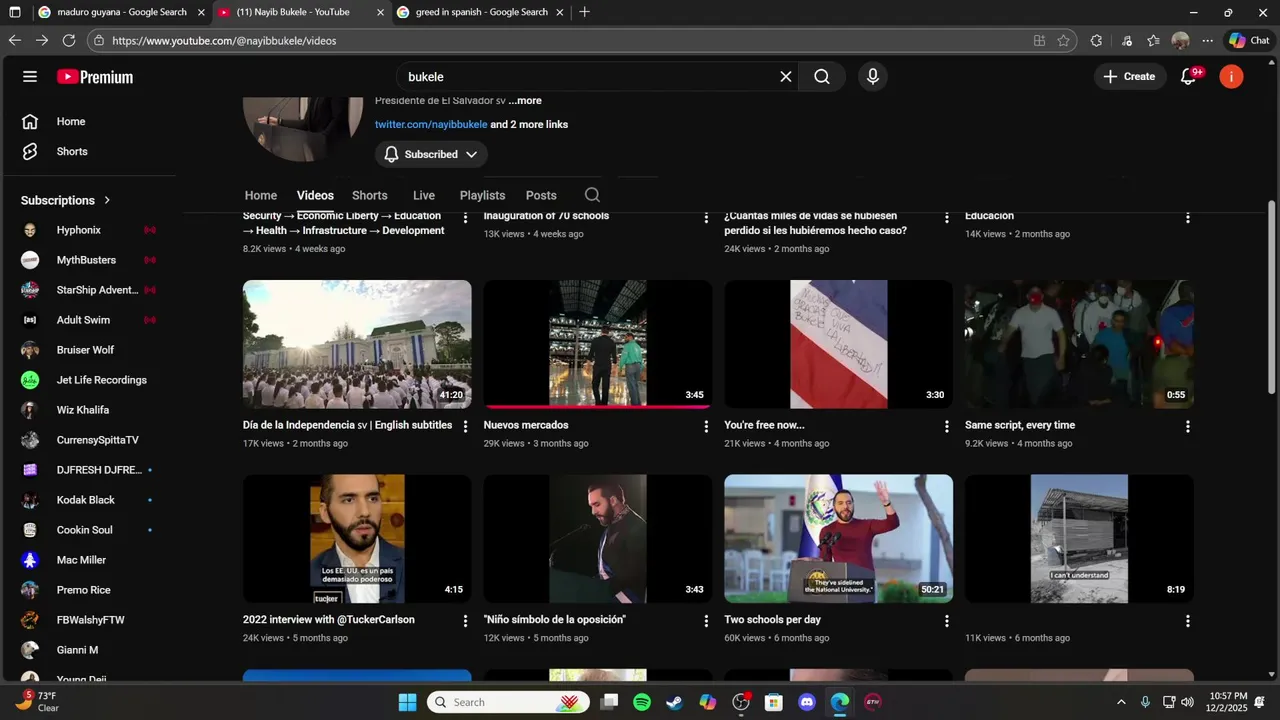Image resolution: width=1280 pixels, height=720 pixels.
Task: Open the YouTube hamburger guide menu
Action: pyautogui.click(x=30, y=77)
